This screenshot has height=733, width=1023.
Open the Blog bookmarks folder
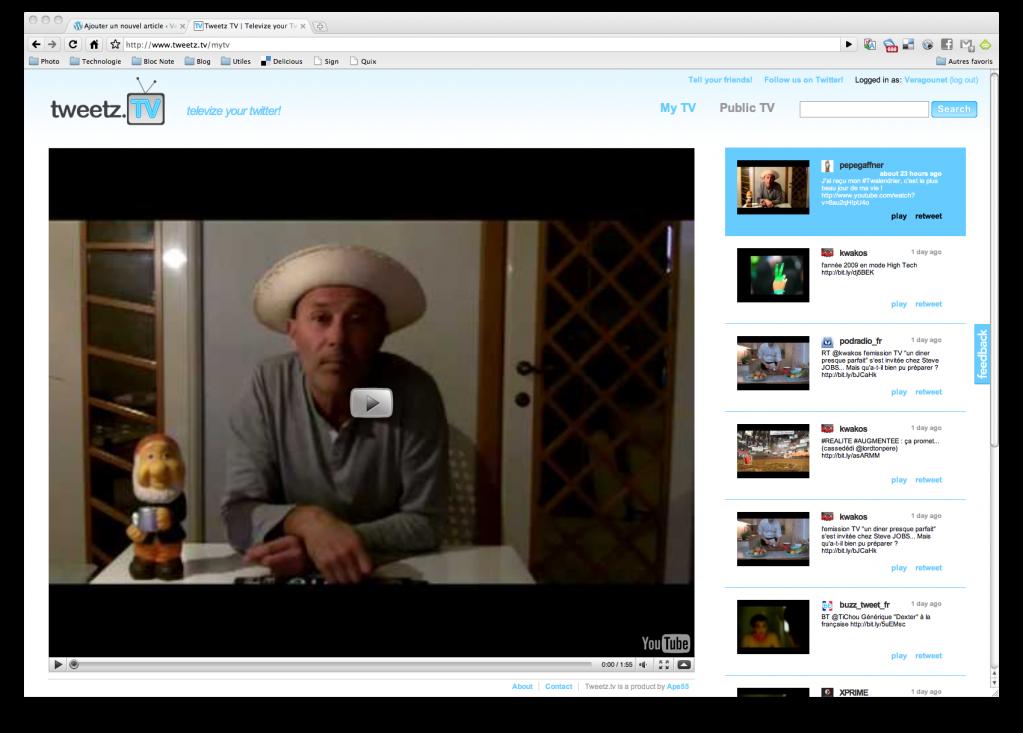(x=198, y=61)
